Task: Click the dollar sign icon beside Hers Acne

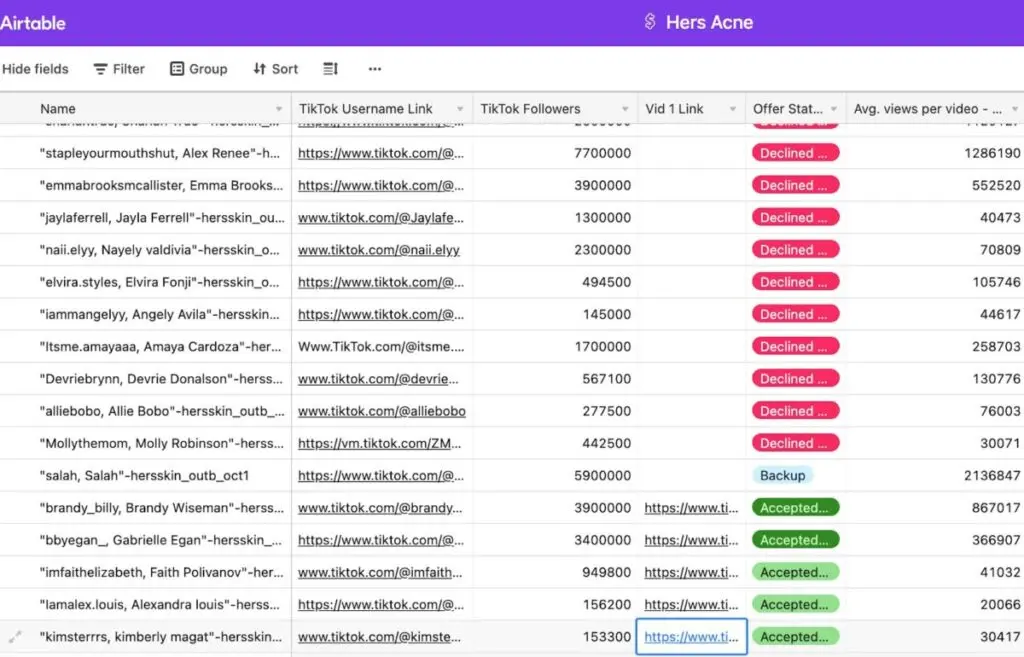Action: click(x=650, y=22)
